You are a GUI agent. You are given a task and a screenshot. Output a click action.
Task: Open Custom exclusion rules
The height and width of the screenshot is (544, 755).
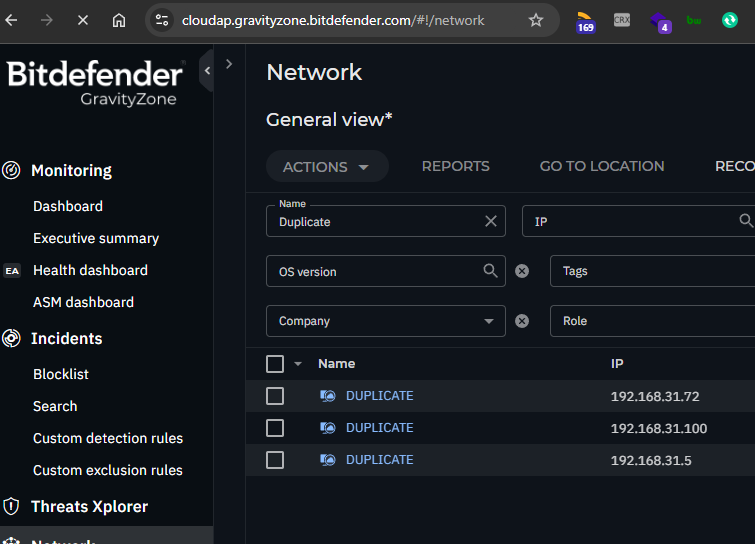108,470
